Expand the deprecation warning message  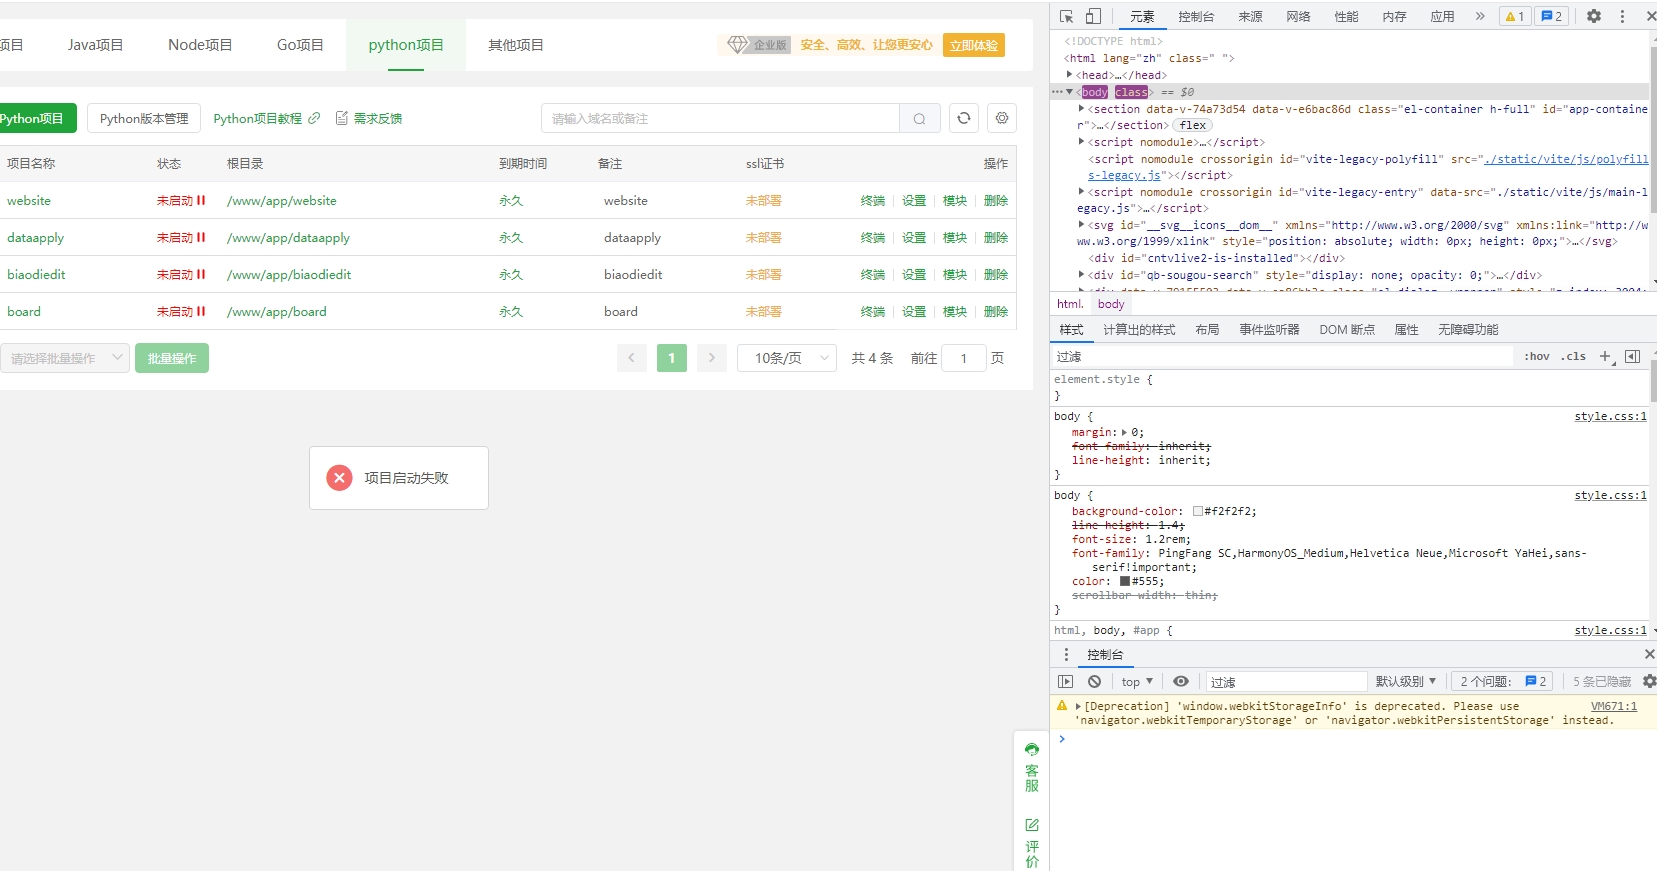coord(1078,706)
